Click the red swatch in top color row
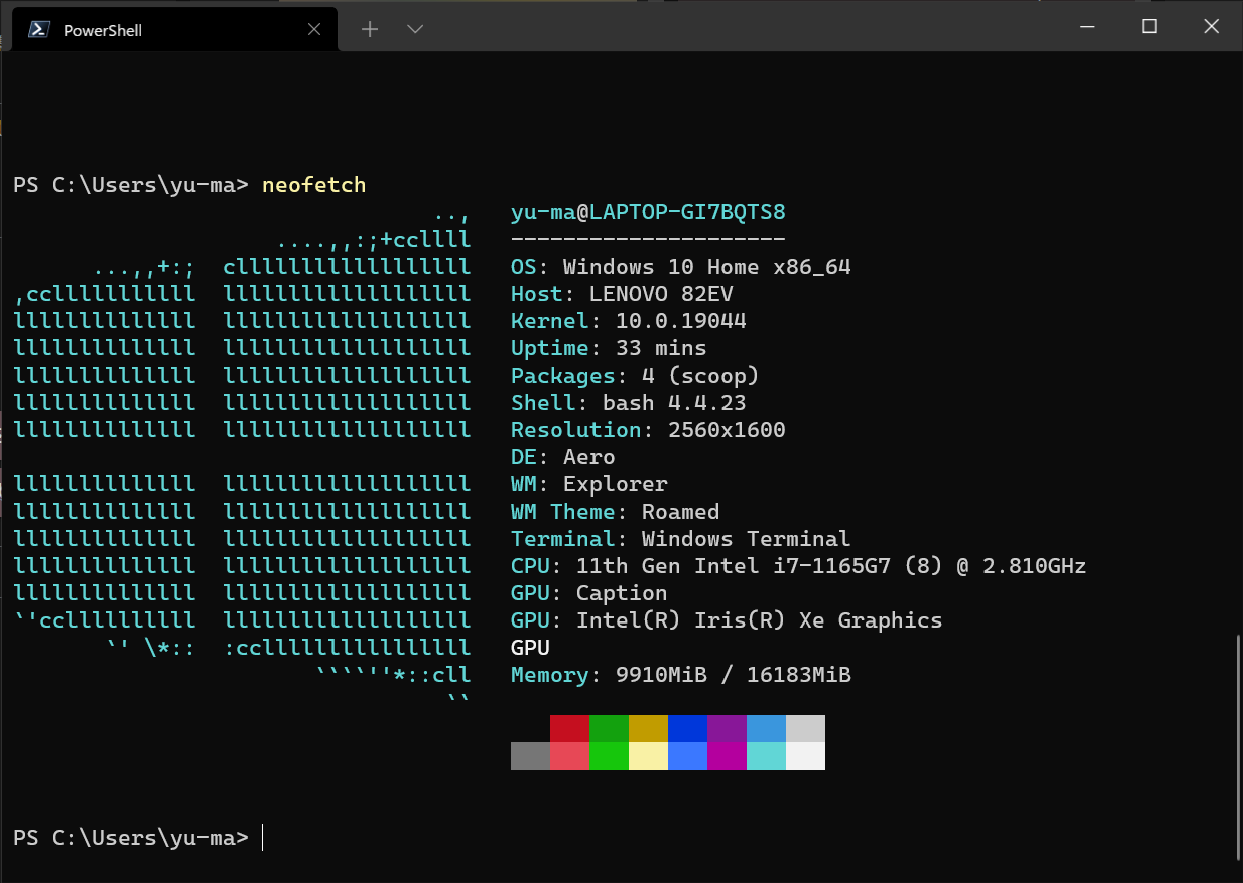 coord(569,728)
